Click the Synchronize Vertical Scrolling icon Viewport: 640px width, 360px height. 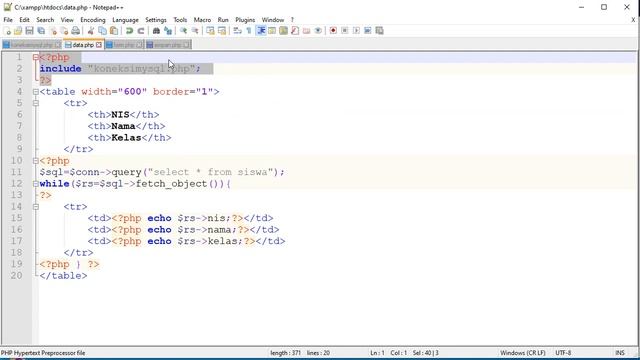[210, 31]
